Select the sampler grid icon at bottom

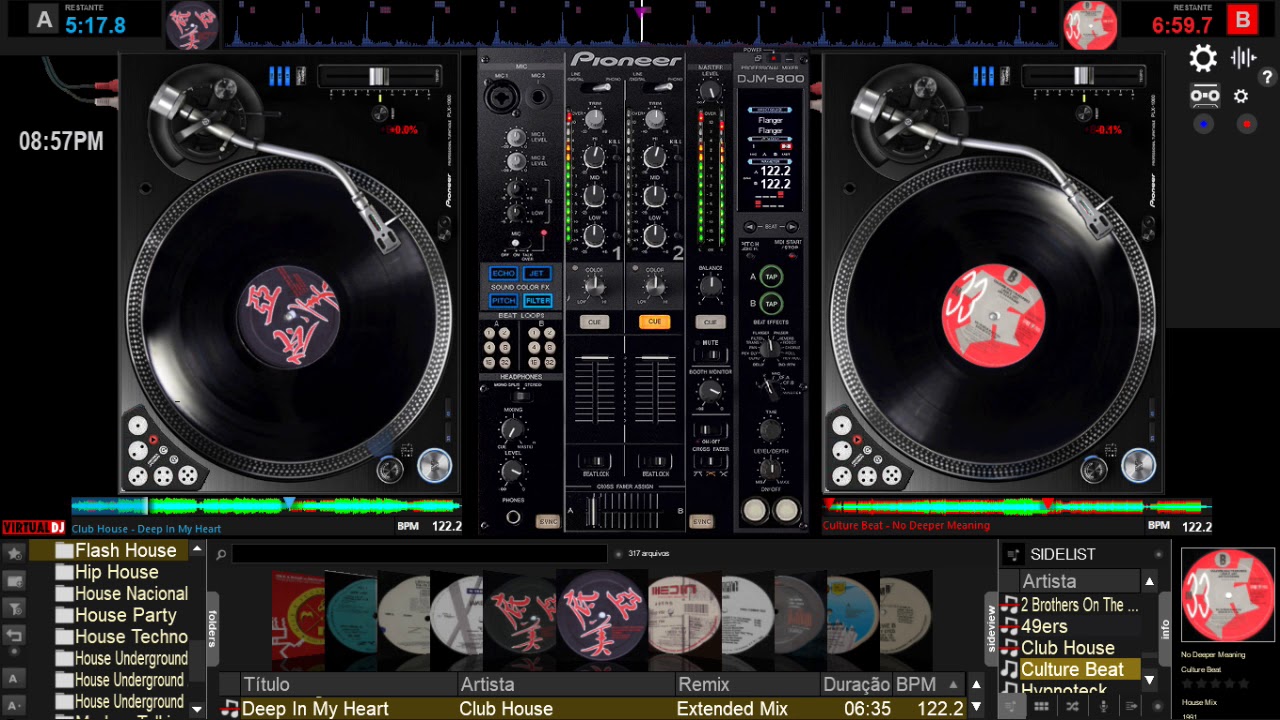point(1041,706)
